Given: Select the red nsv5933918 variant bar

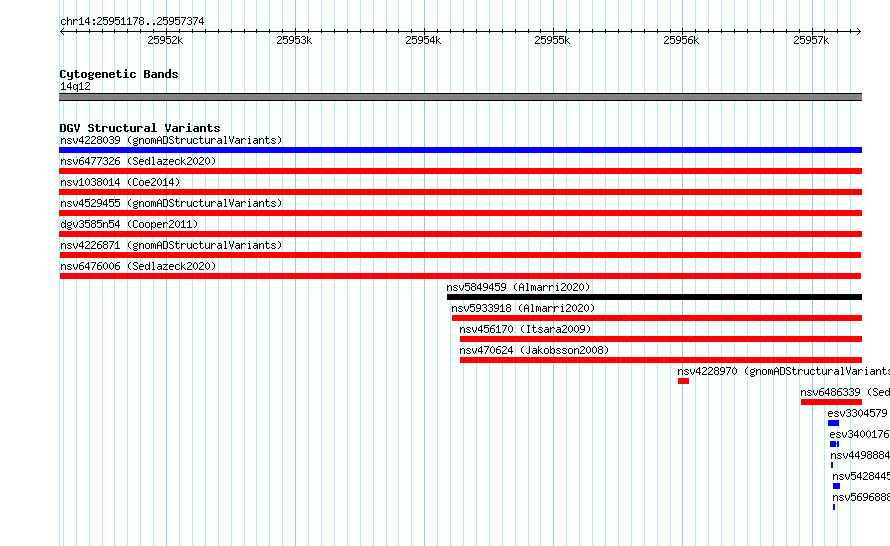Looking at the screenshot, I should (657, 318).
